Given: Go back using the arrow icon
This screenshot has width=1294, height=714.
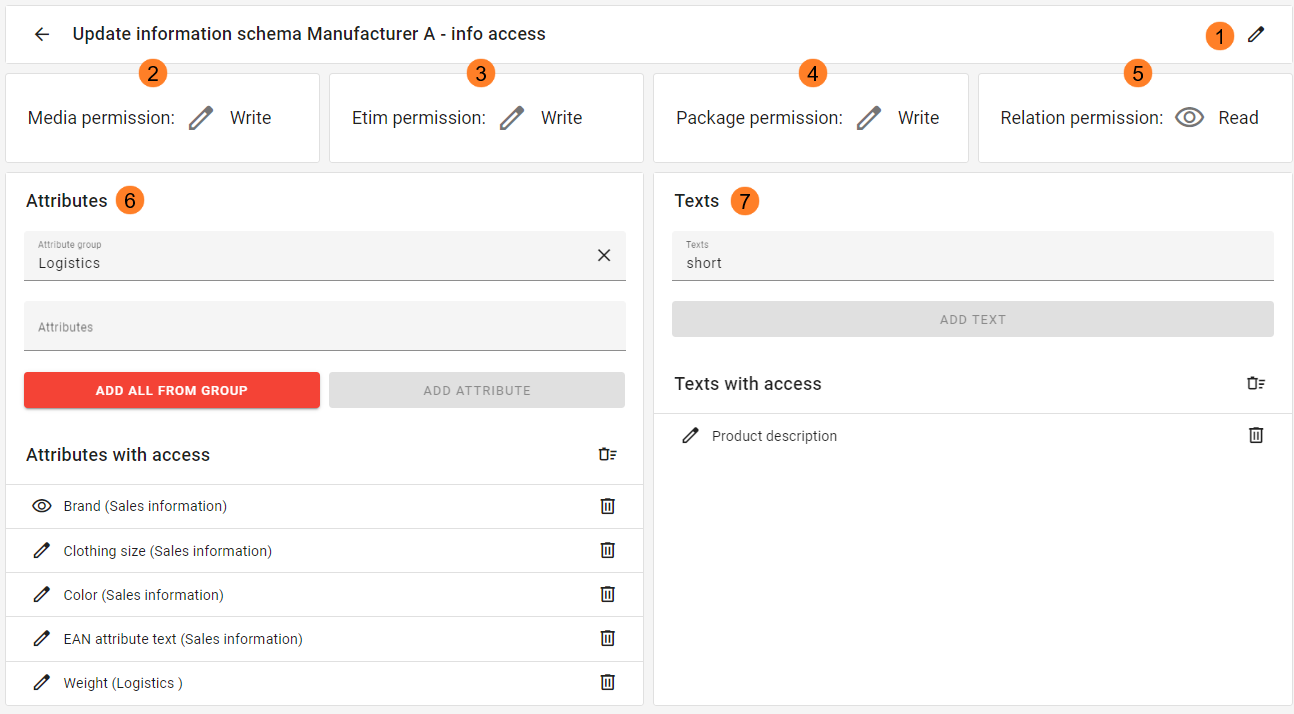Looking at the screenshot, I should pyautogui.click(x=42, y=34).
